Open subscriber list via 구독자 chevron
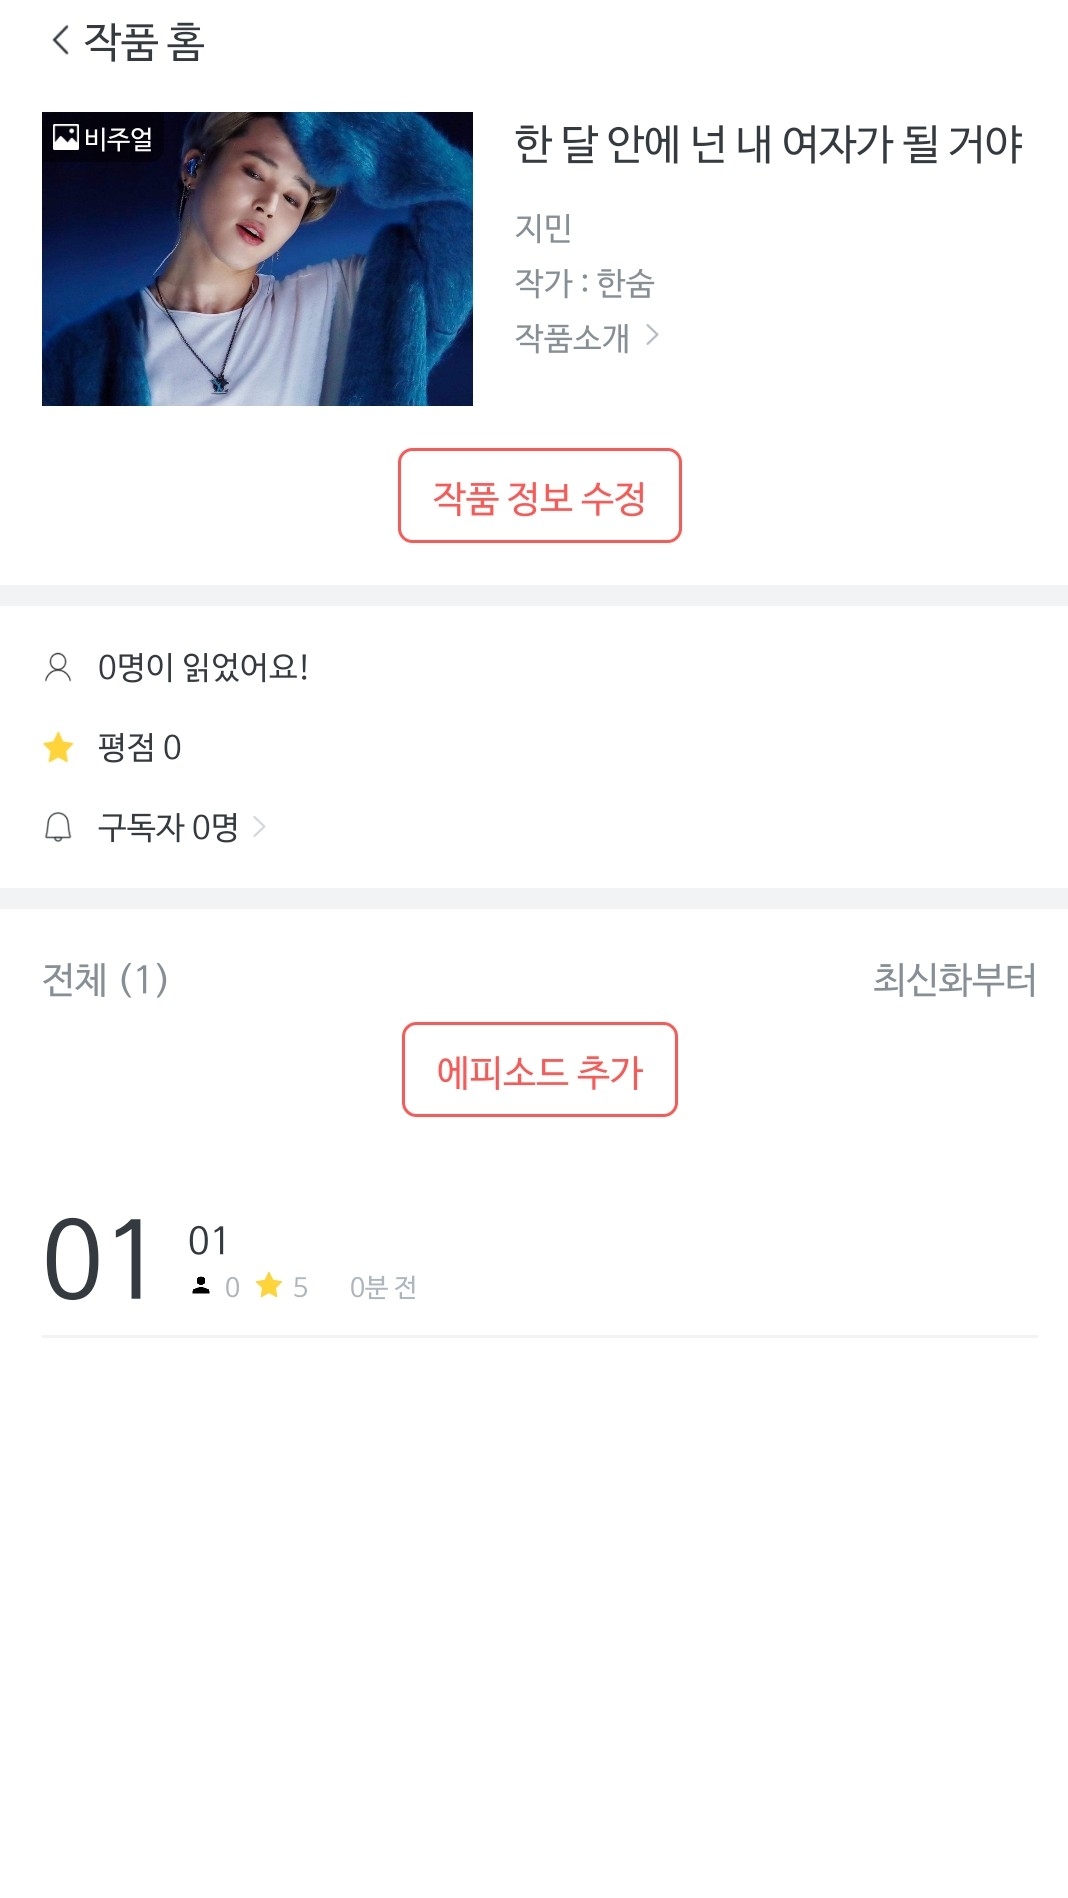Screen dimensions: 1068x1898 click(260, 827)
